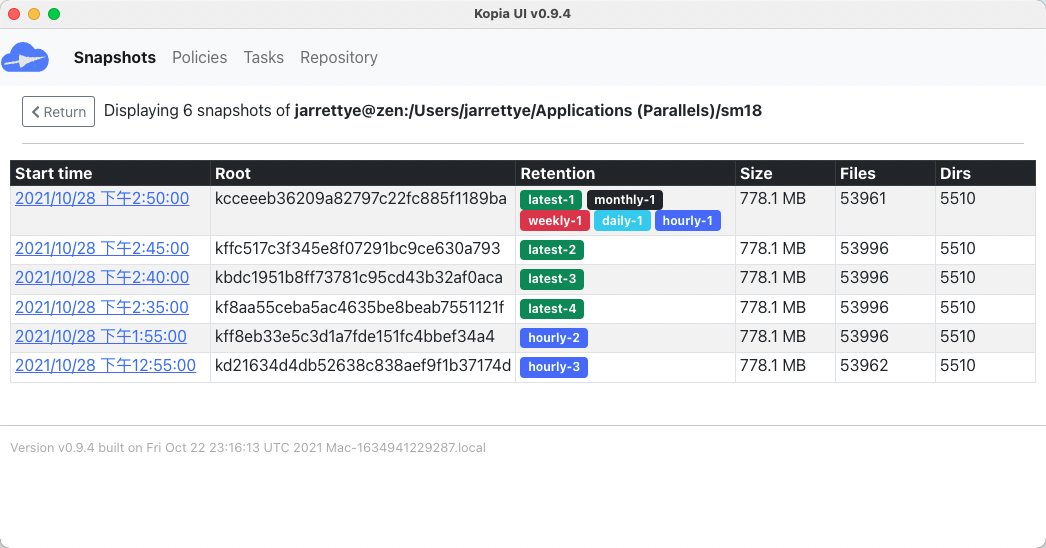Open the 2:35:00 snapshot link
Screen dimensions: 1046x548
(102, 307)
